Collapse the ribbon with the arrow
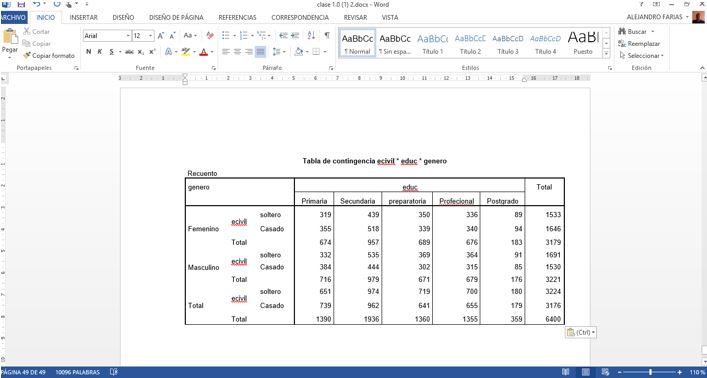This screenshot has height=378, width=707. coord(702,68)
